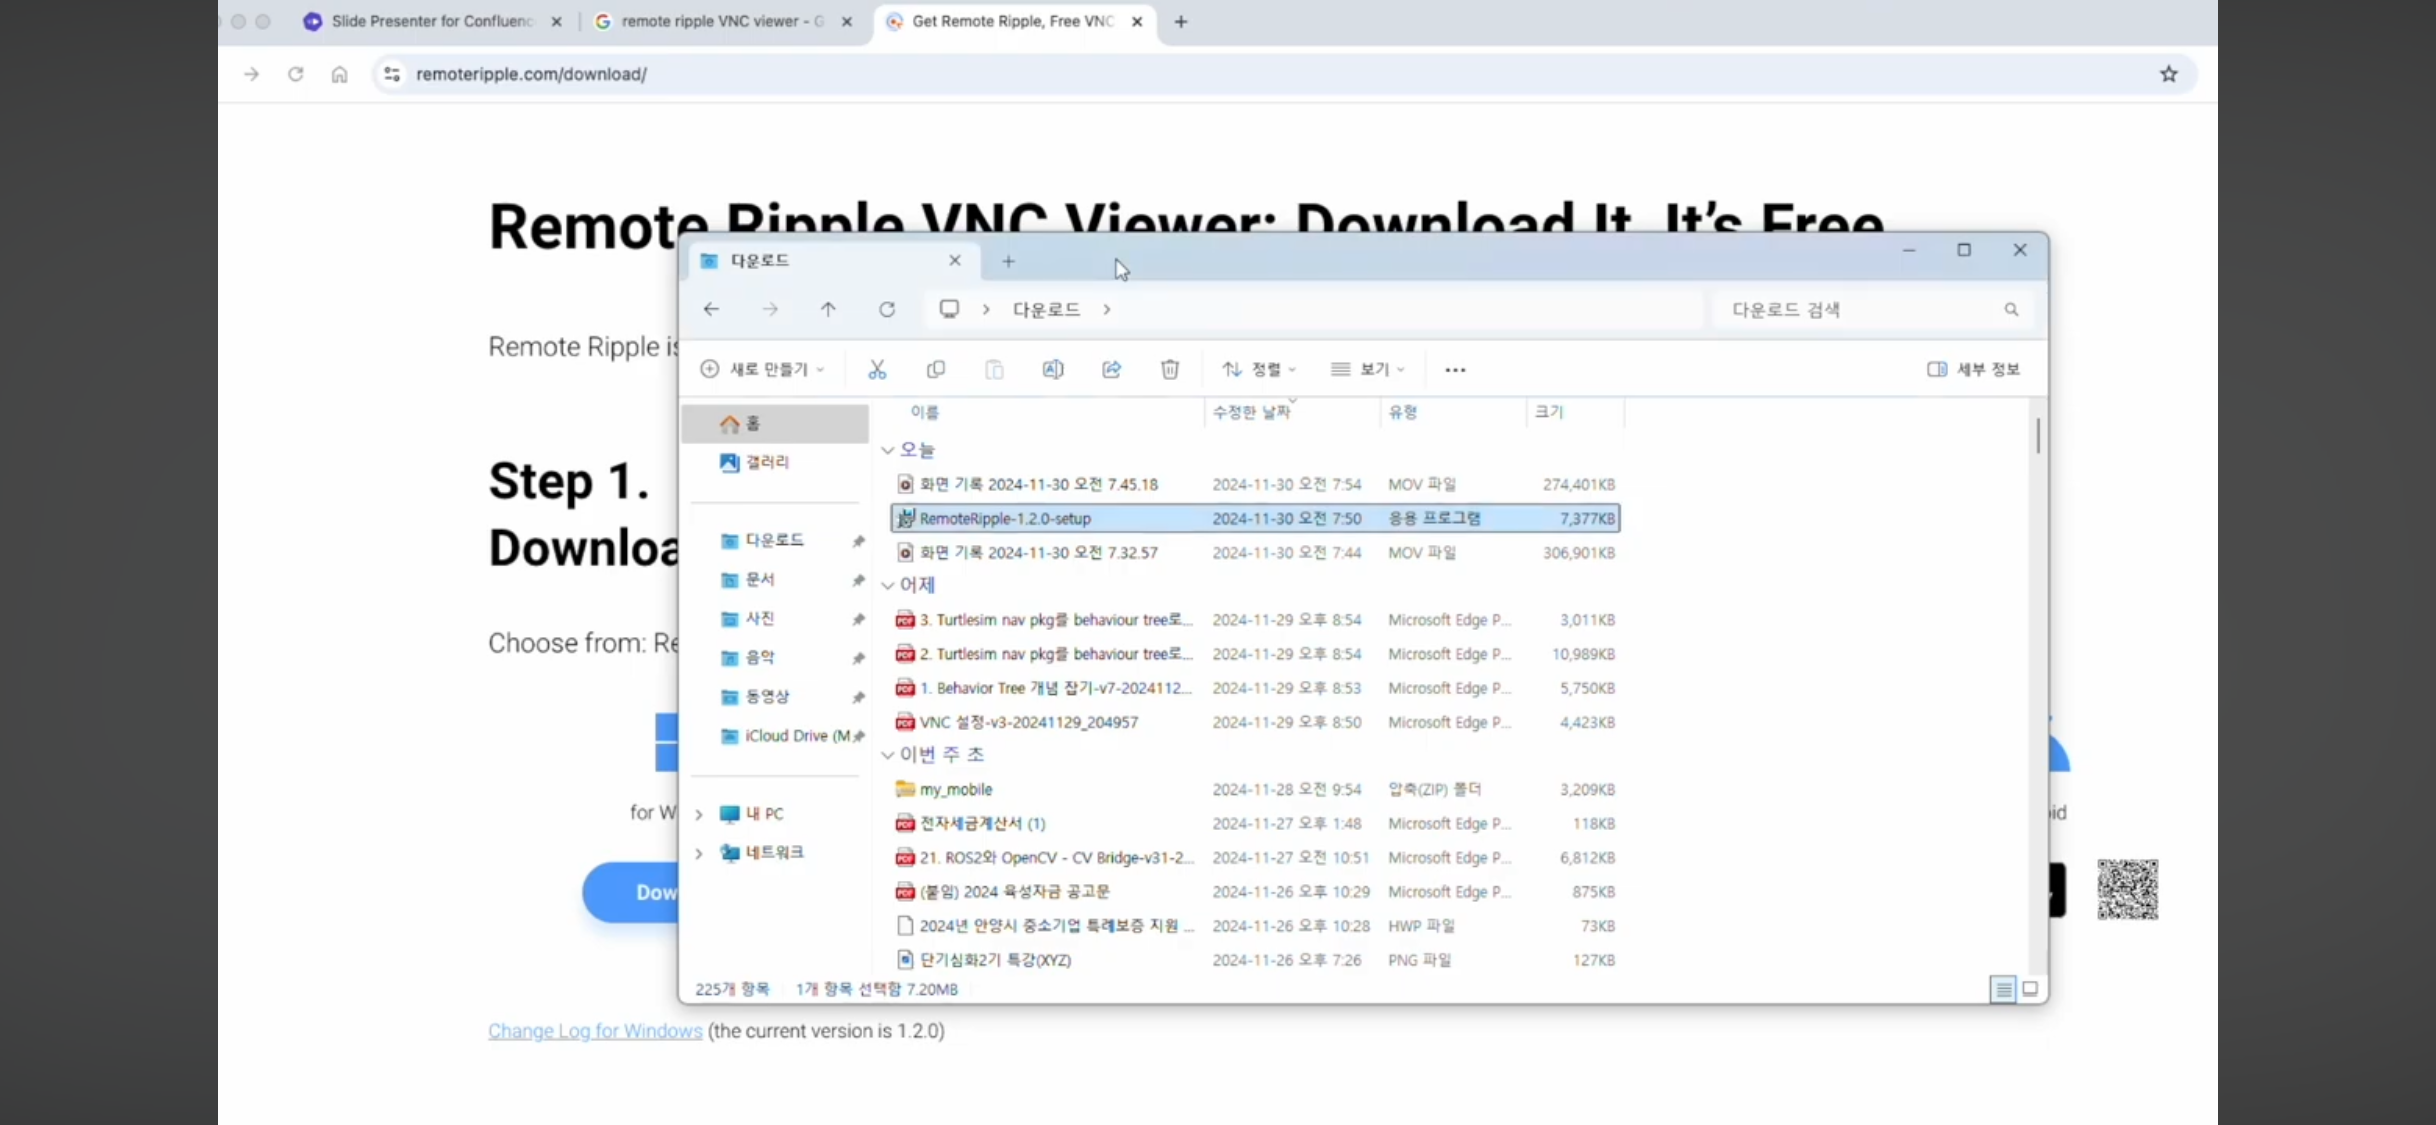Open the Change Log for Windows link
Viewport: 2436px width, 1125px height.
pyautogui.click(x=595, y=1031)
